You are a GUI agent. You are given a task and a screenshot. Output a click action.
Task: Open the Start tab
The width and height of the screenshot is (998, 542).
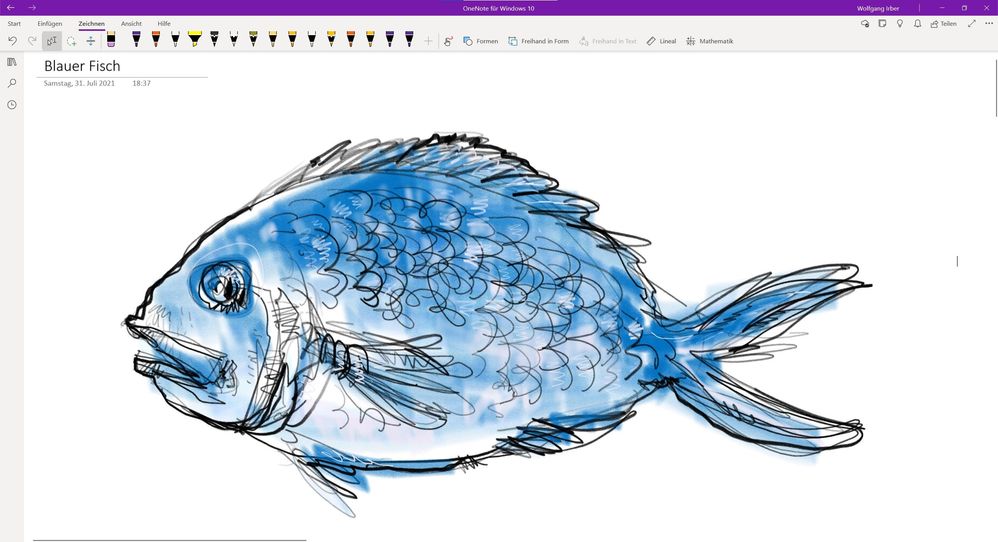[x=14, y=24]
